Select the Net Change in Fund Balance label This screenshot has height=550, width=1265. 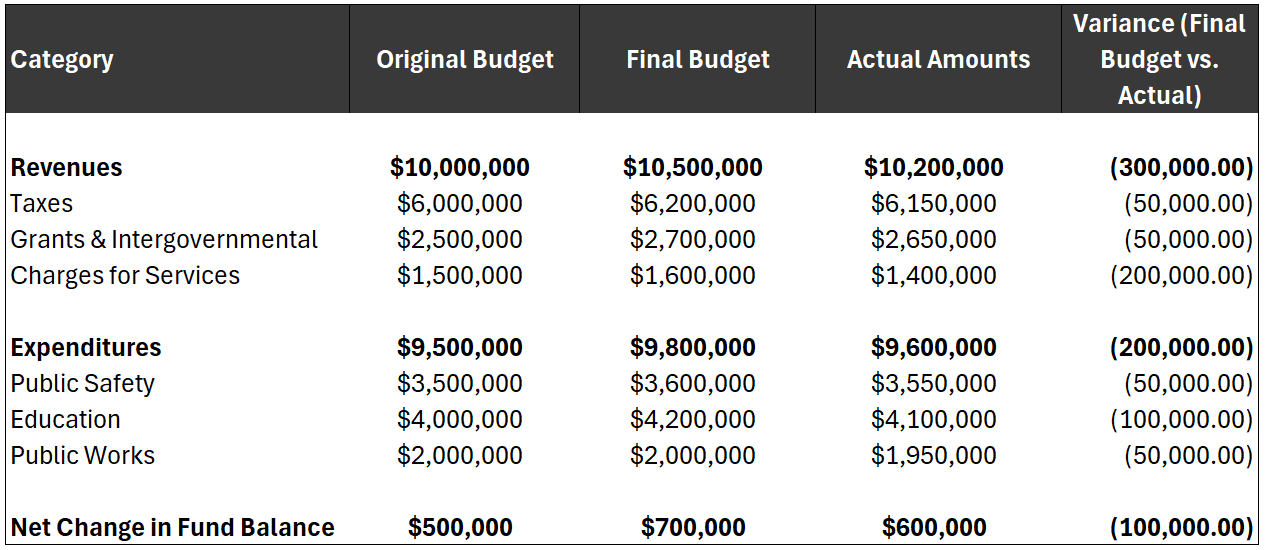click(173, 528)
